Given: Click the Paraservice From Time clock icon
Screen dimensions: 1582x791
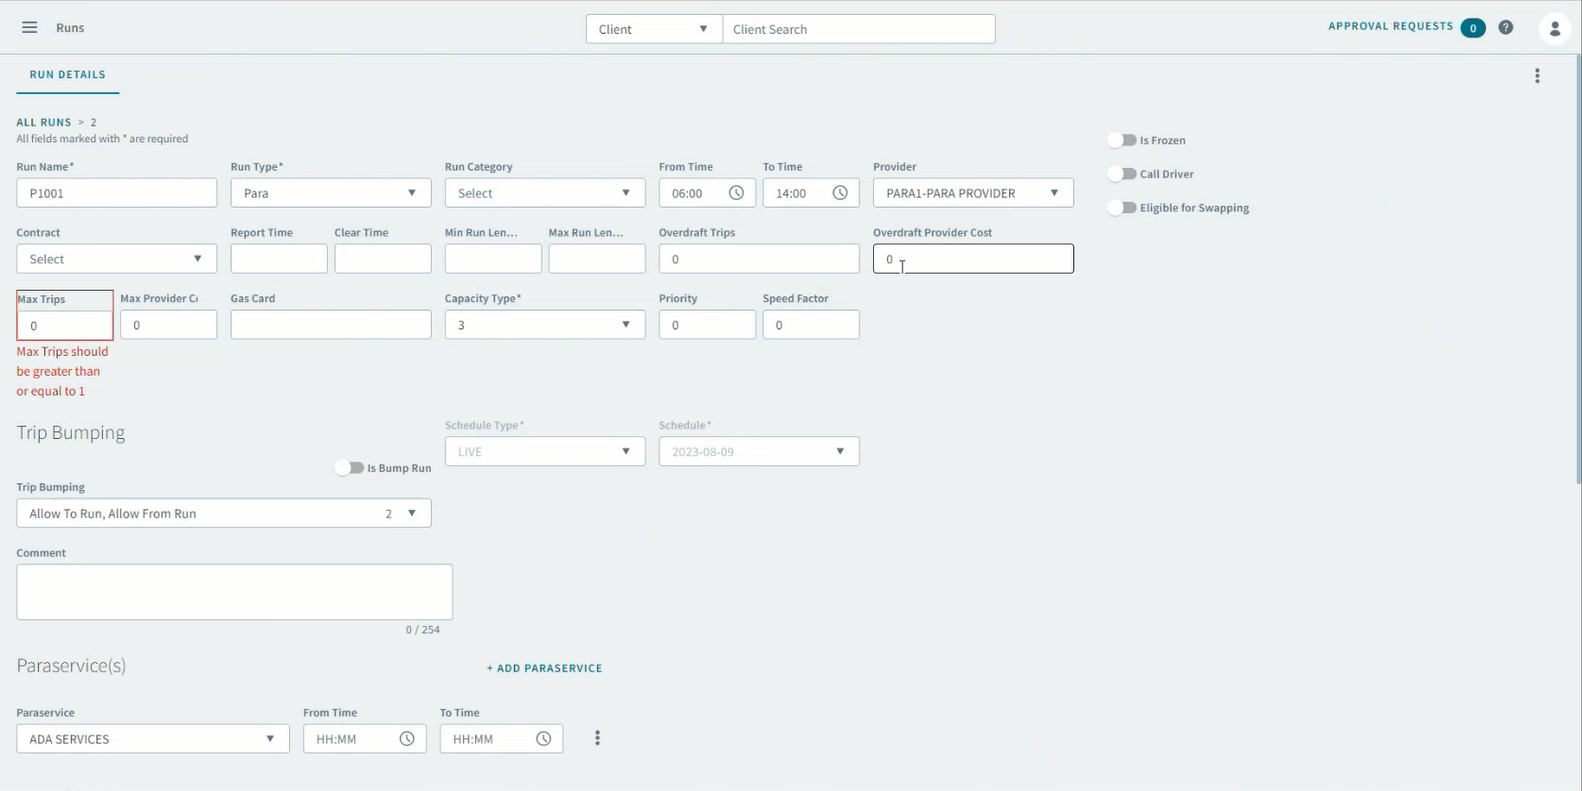Looking at the screenshot, I should coord(407,739).
